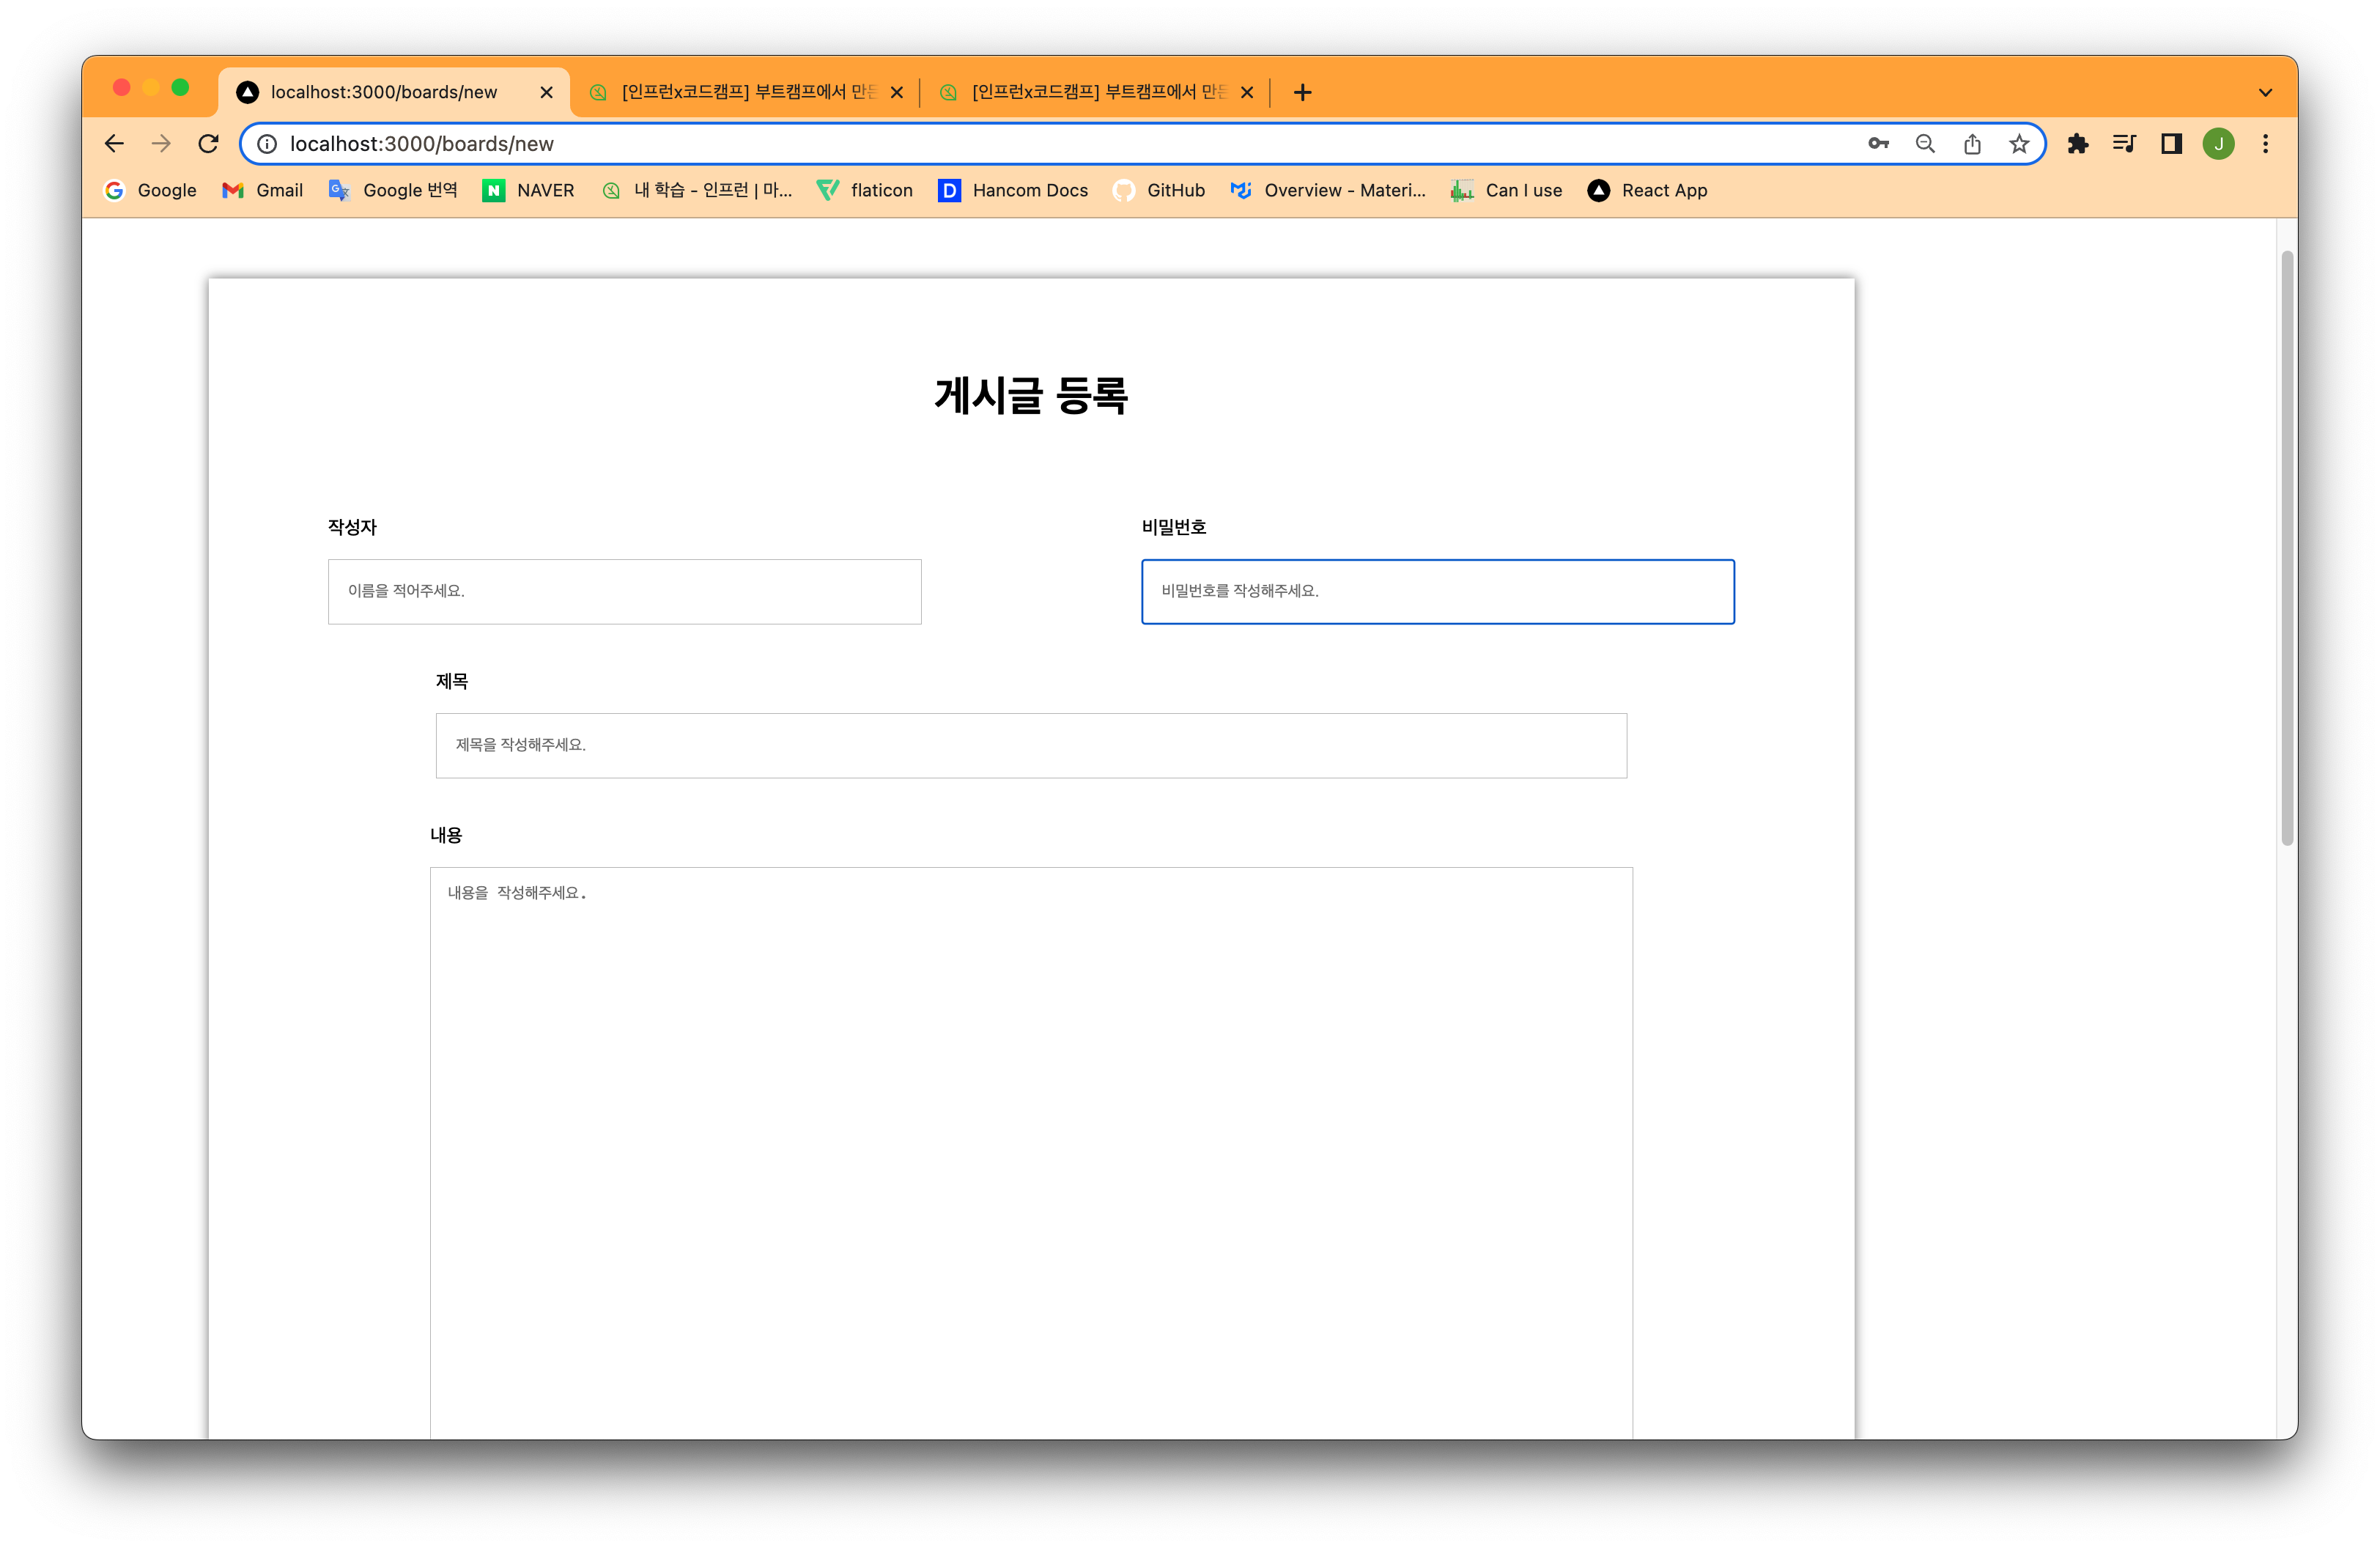
Task: Open the Google 번역 bookmark
Action: (392, 190)
